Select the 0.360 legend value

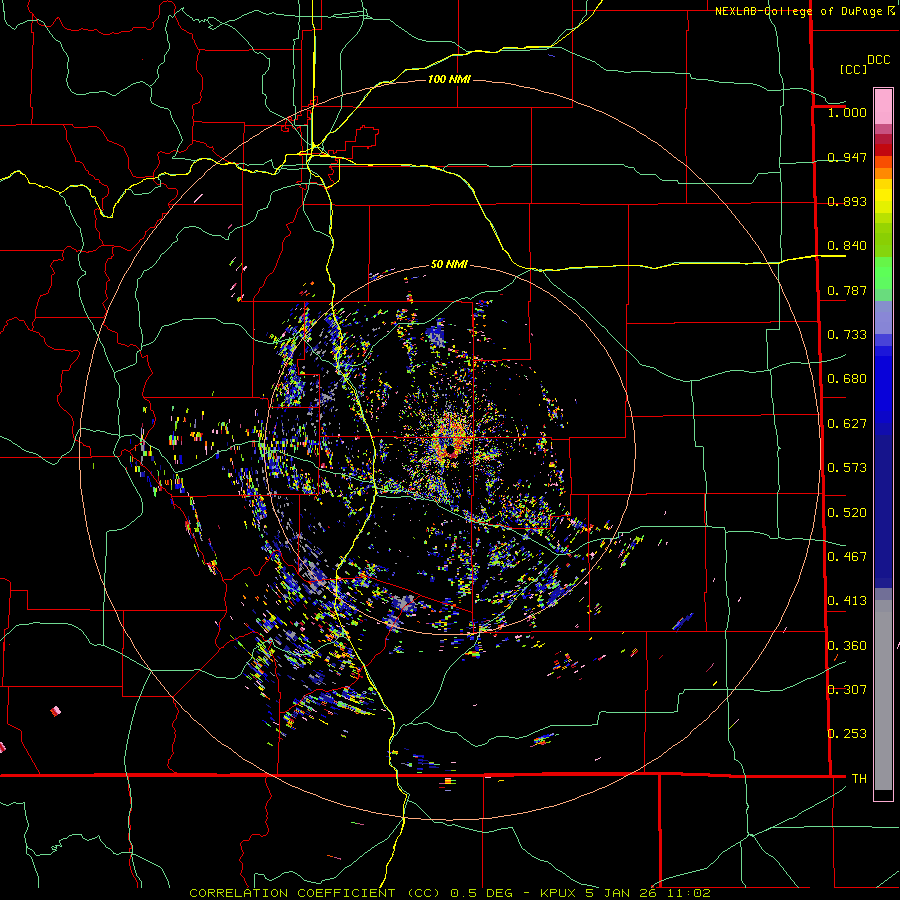tap(847, 646)
